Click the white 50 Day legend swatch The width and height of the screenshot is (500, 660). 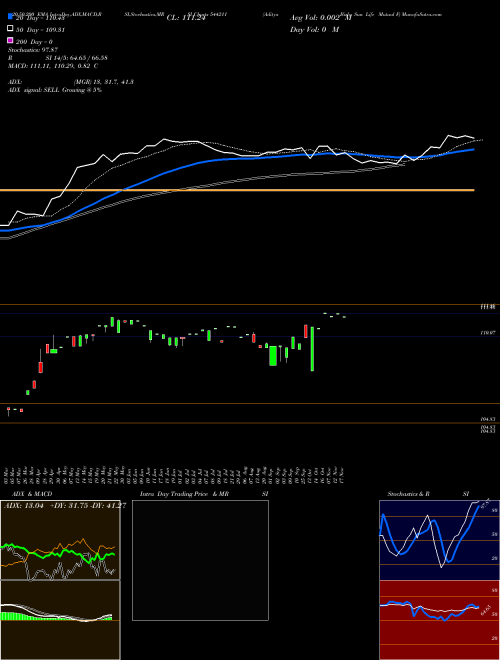coord(10,29)
